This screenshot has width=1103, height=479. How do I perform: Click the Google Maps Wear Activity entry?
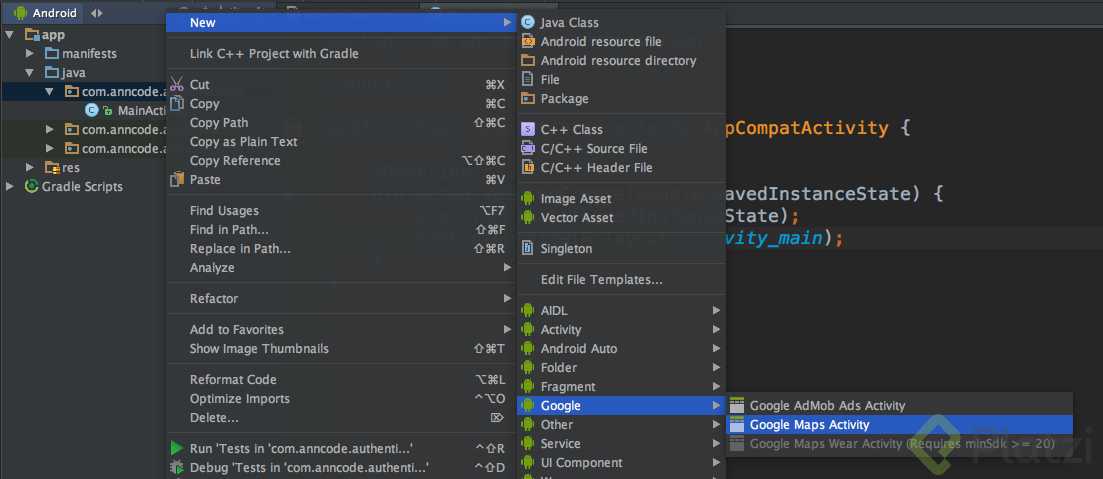(899, 443)
